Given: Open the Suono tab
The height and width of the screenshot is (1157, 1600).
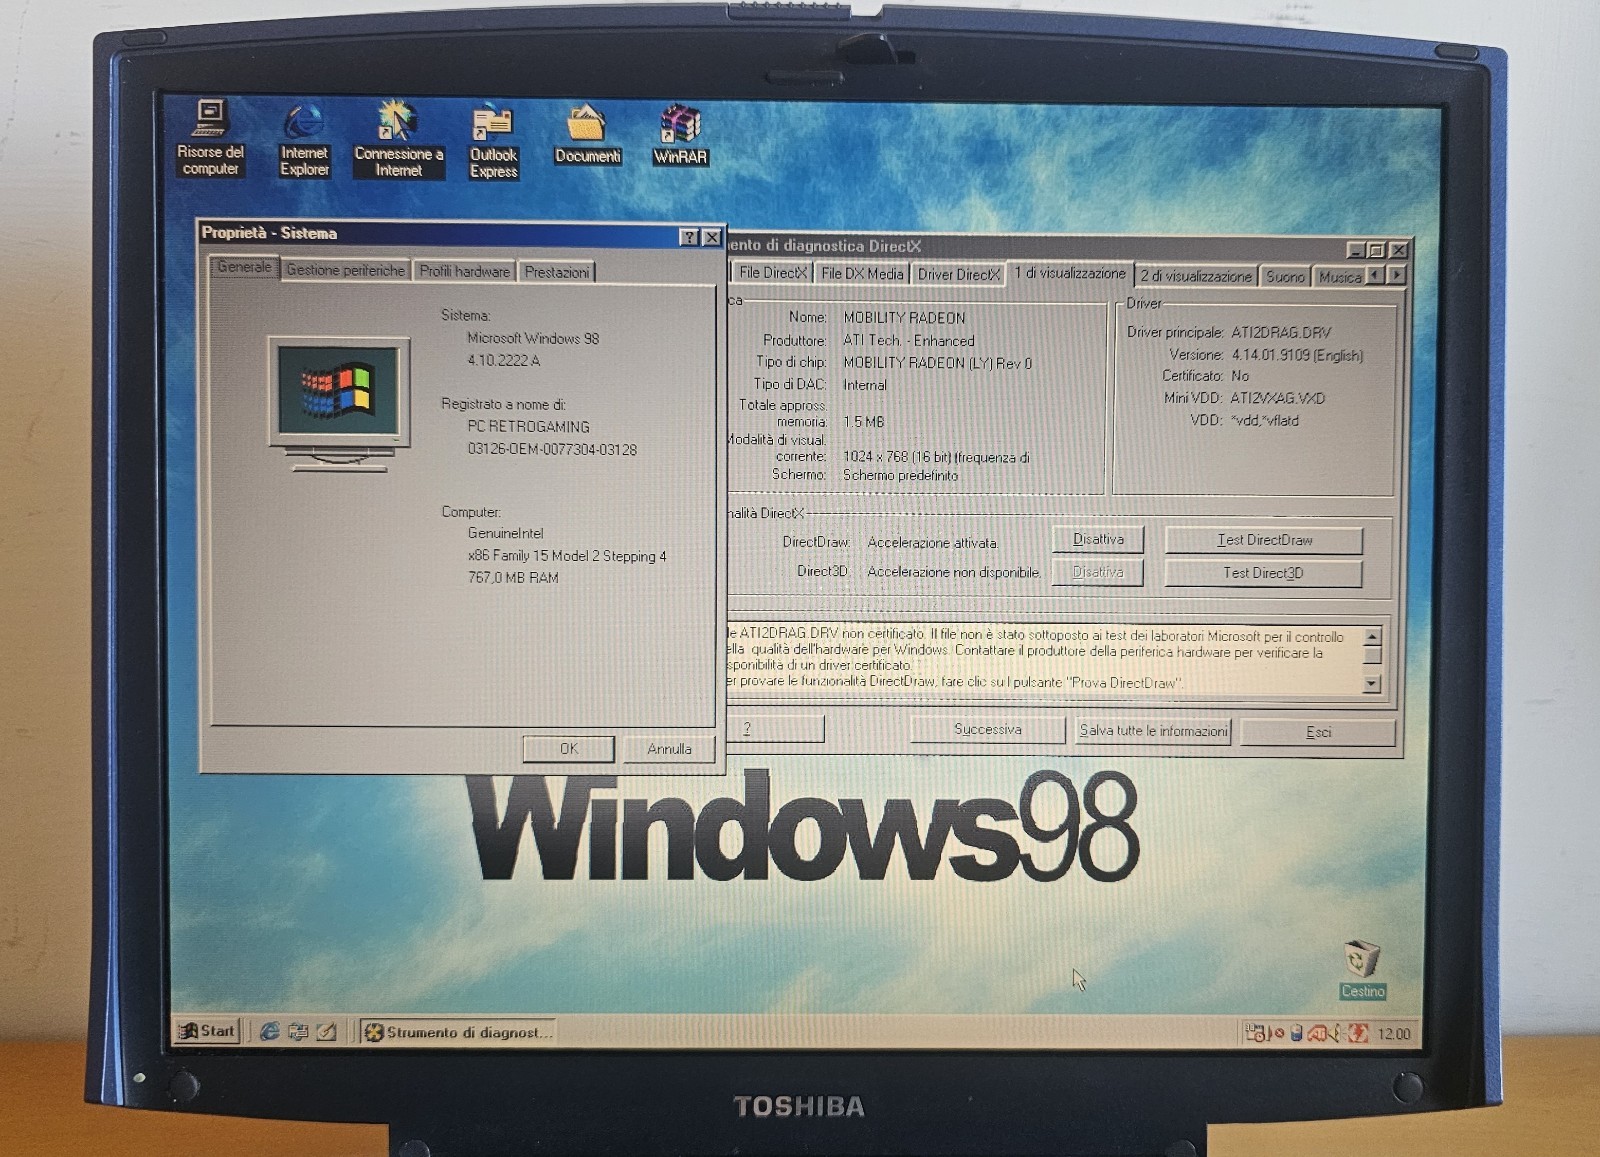Looking at the screenshot, I should (1285, 277).
